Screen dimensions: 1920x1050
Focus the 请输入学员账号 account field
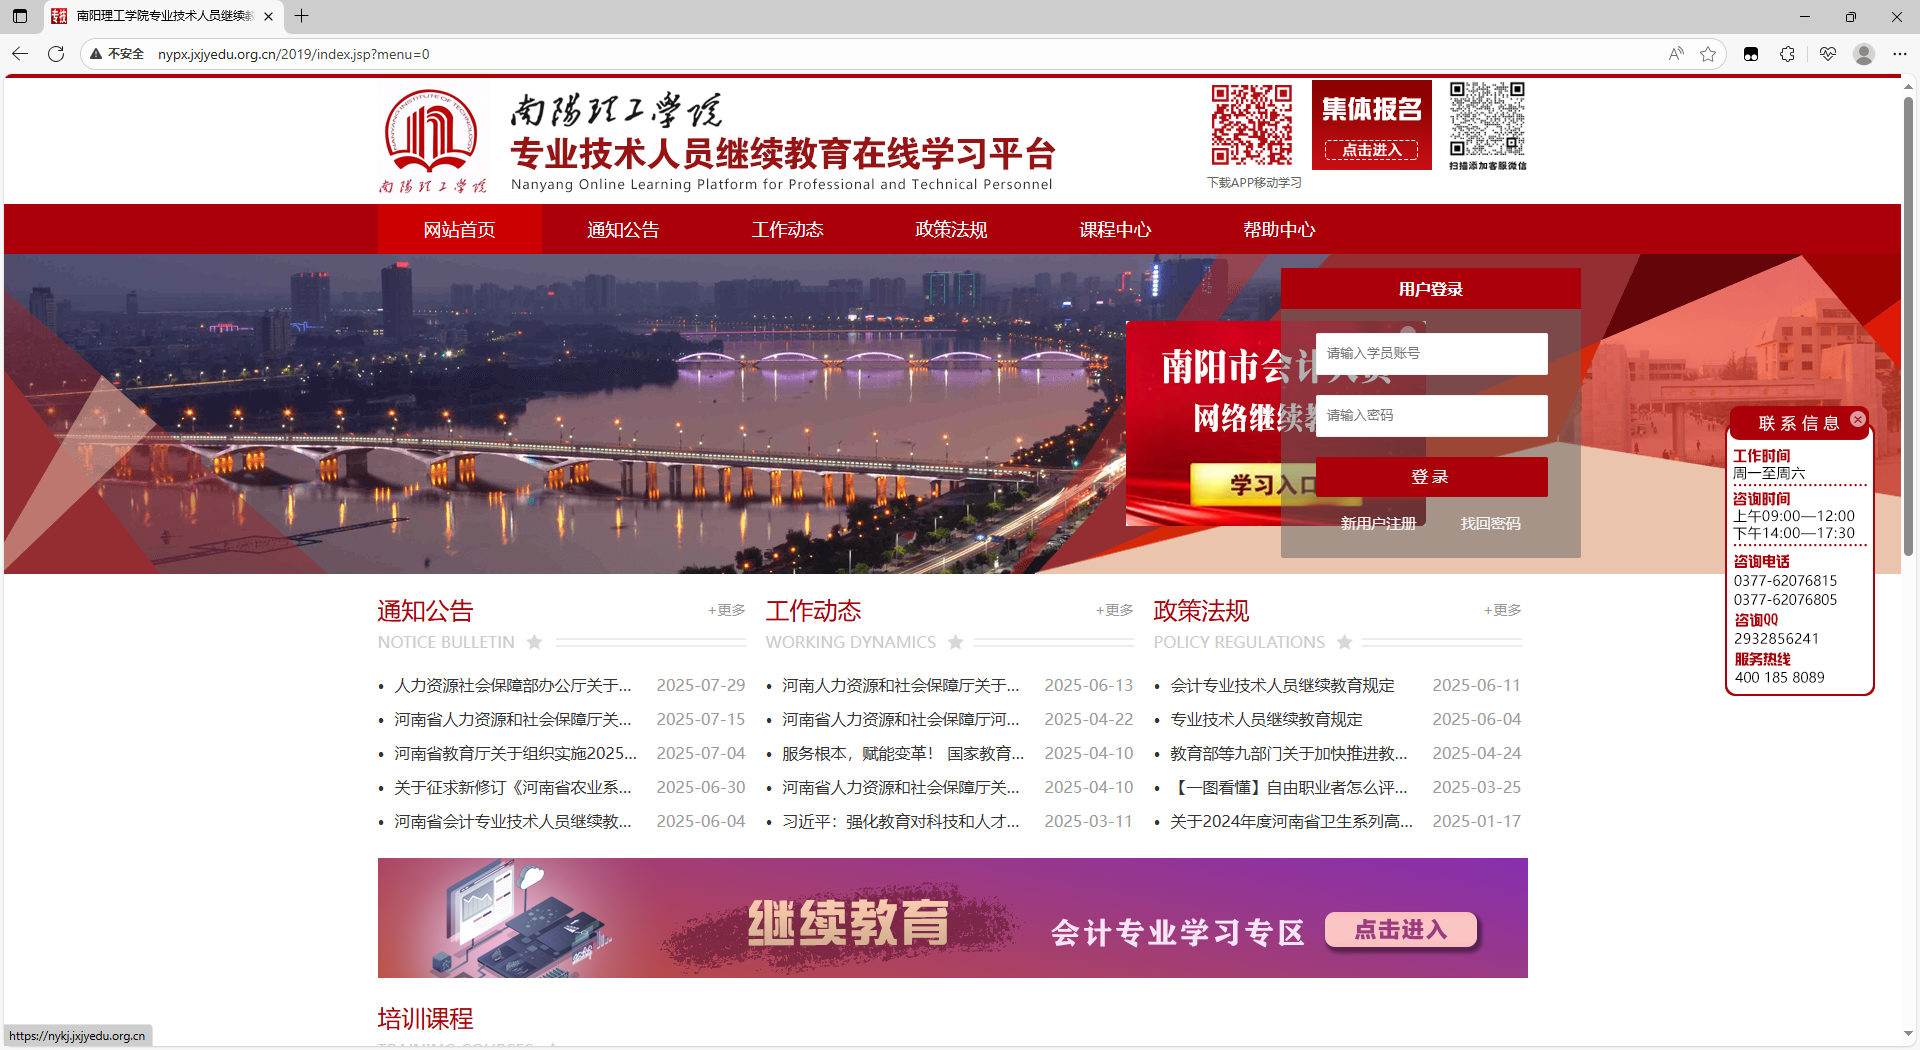(x=1432, y=354)
